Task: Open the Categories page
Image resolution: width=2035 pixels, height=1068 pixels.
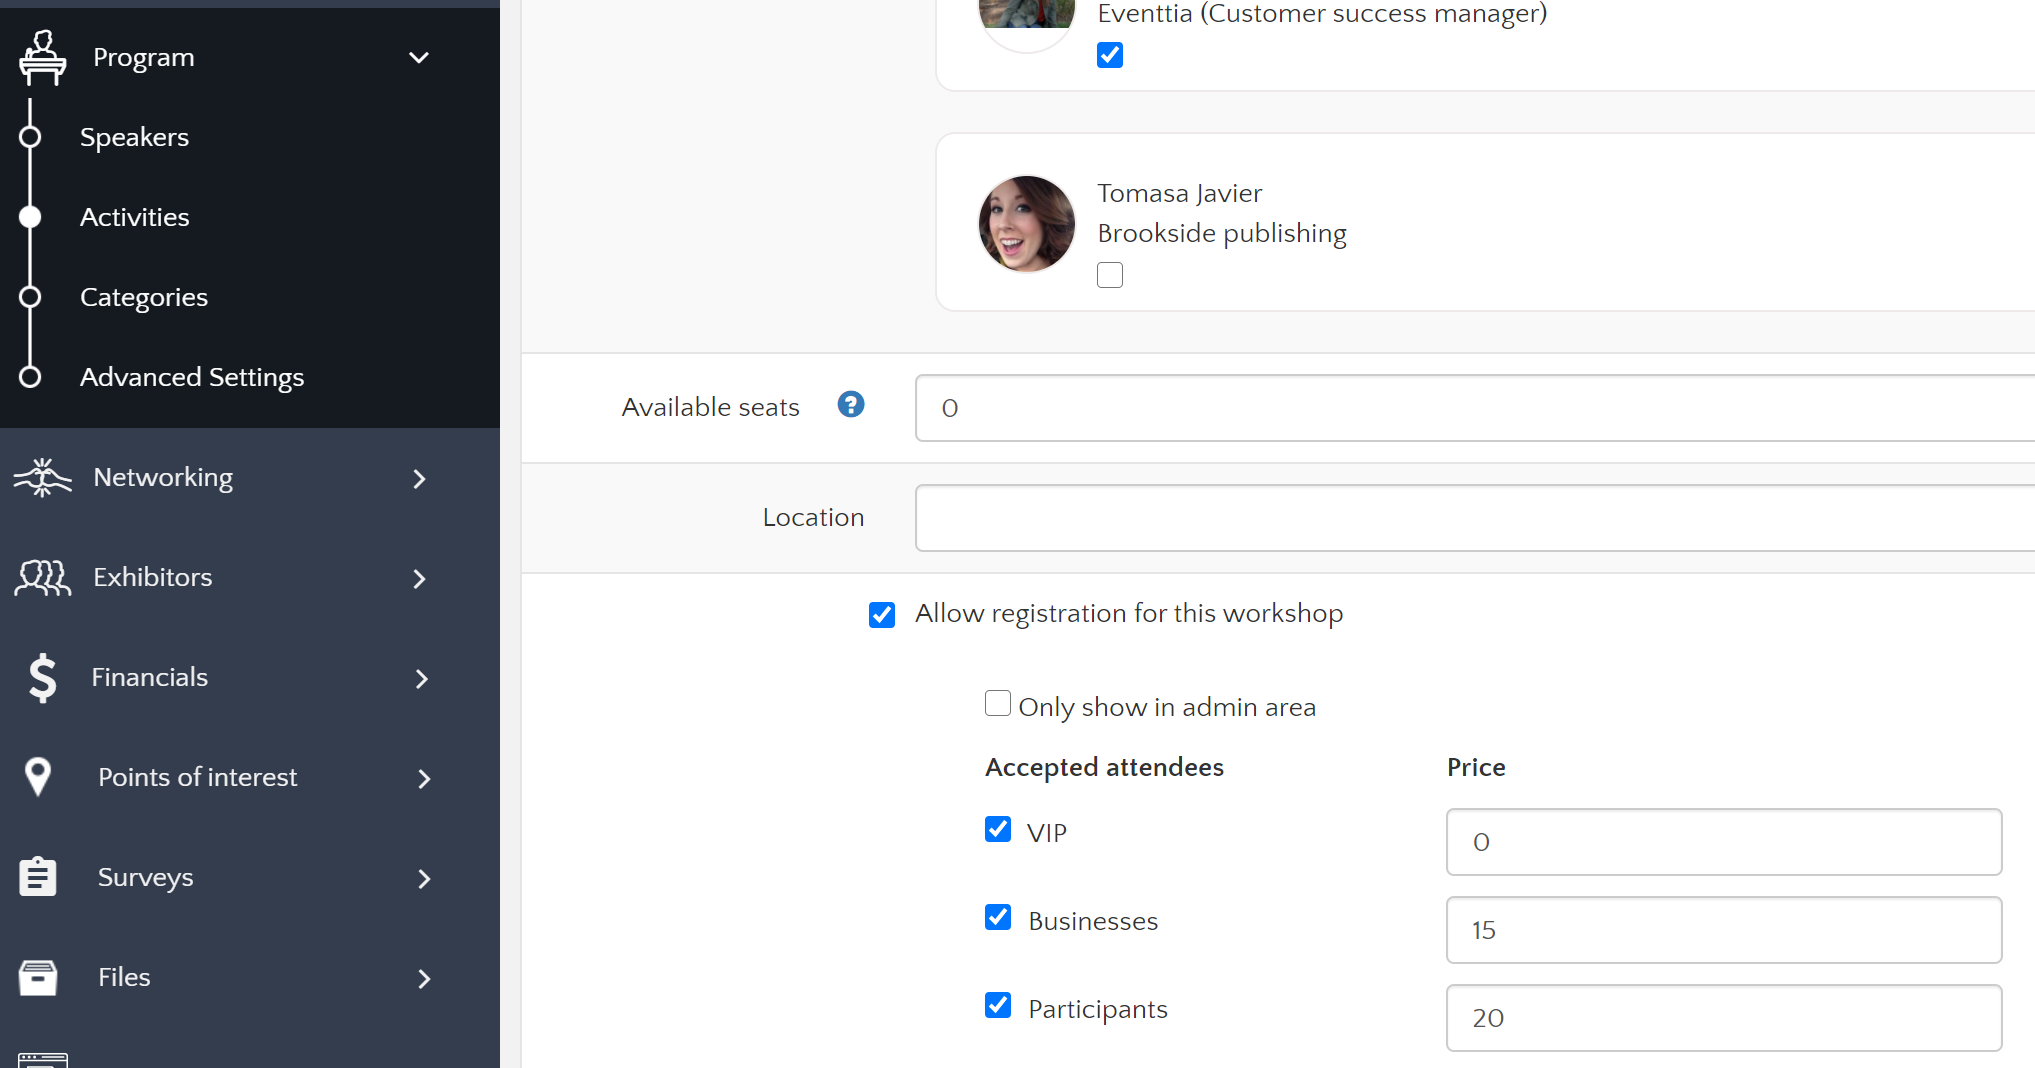Action: [144, 297]
